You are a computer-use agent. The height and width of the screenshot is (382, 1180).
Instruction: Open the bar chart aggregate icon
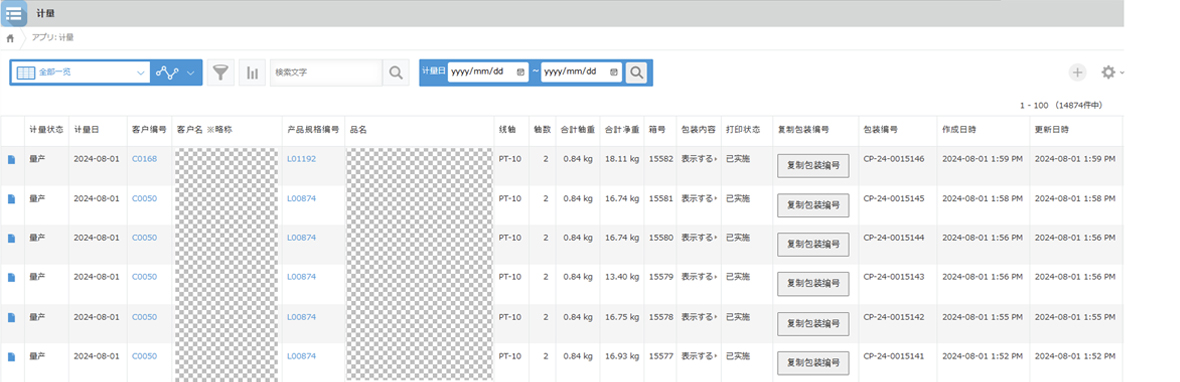[x=252, y=72]
